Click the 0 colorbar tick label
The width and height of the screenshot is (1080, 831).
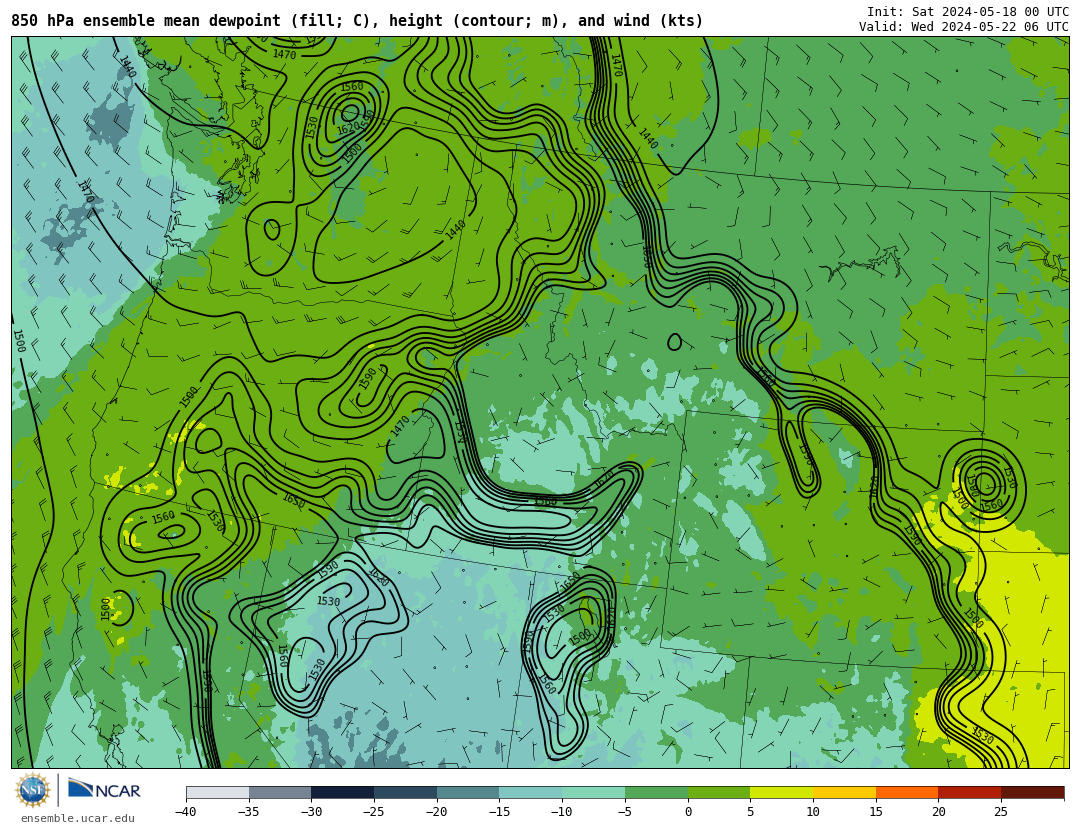688,812
